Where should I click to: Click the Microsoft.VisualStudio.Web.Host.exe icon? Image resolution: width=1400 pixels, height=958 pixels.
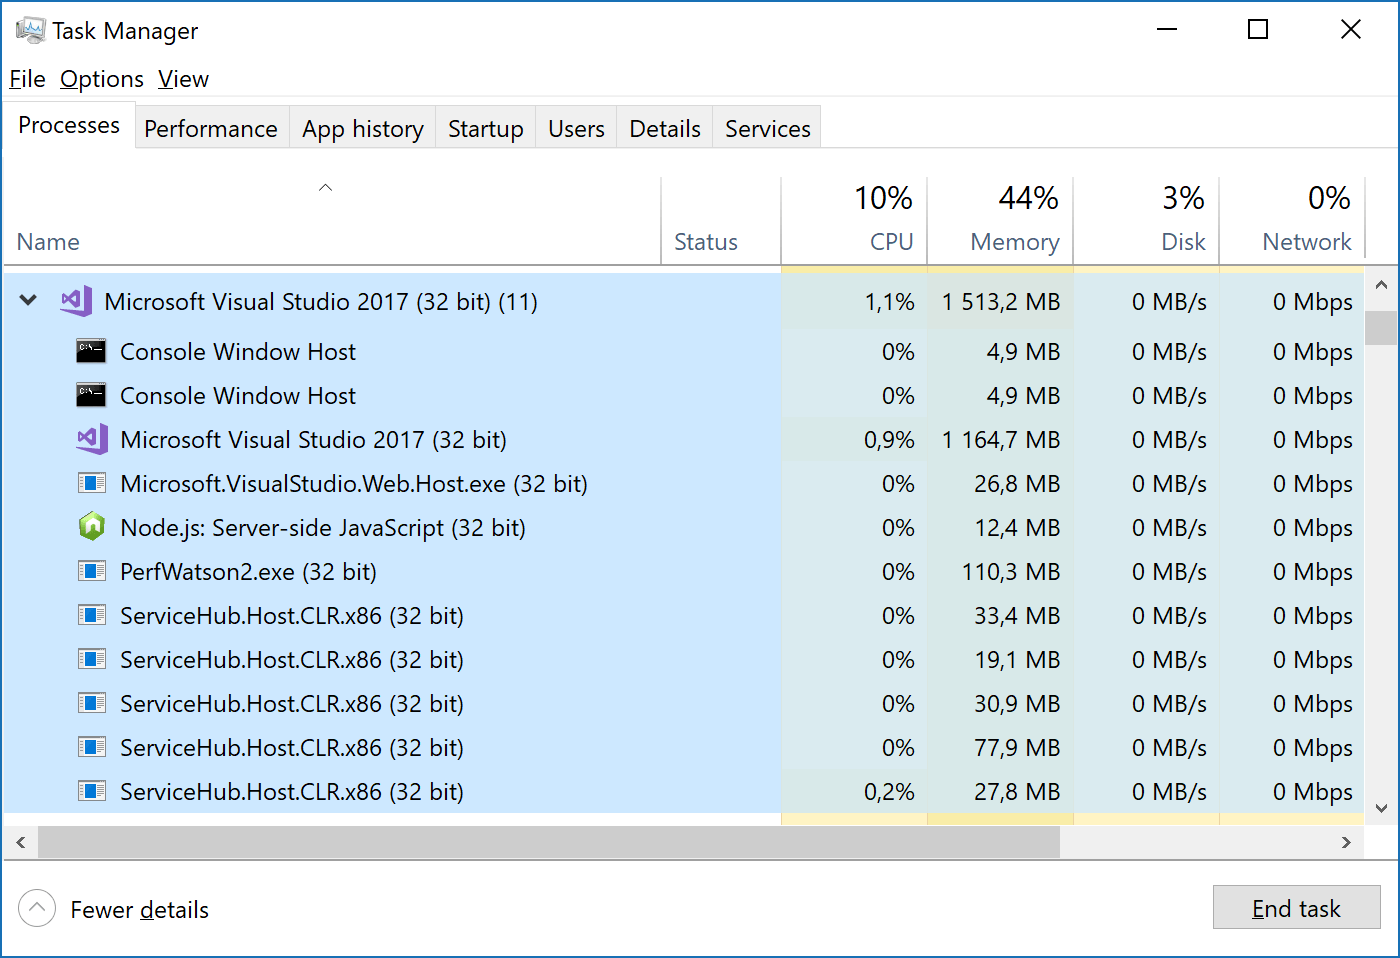[x=92, y=483]
